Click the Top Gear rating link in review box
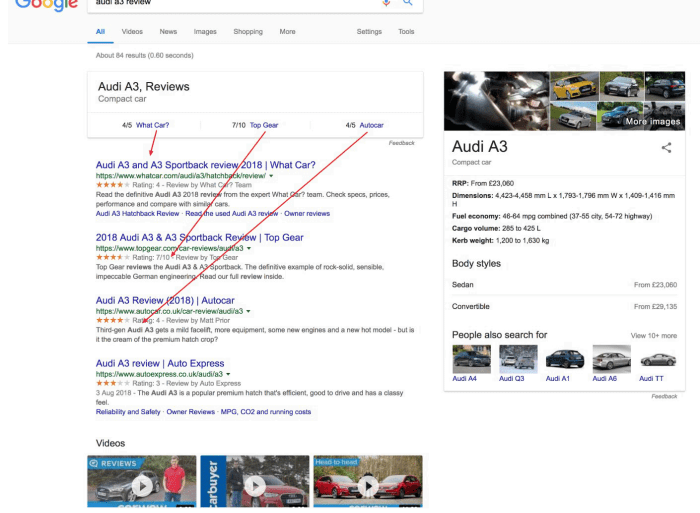 pos(264,125)
